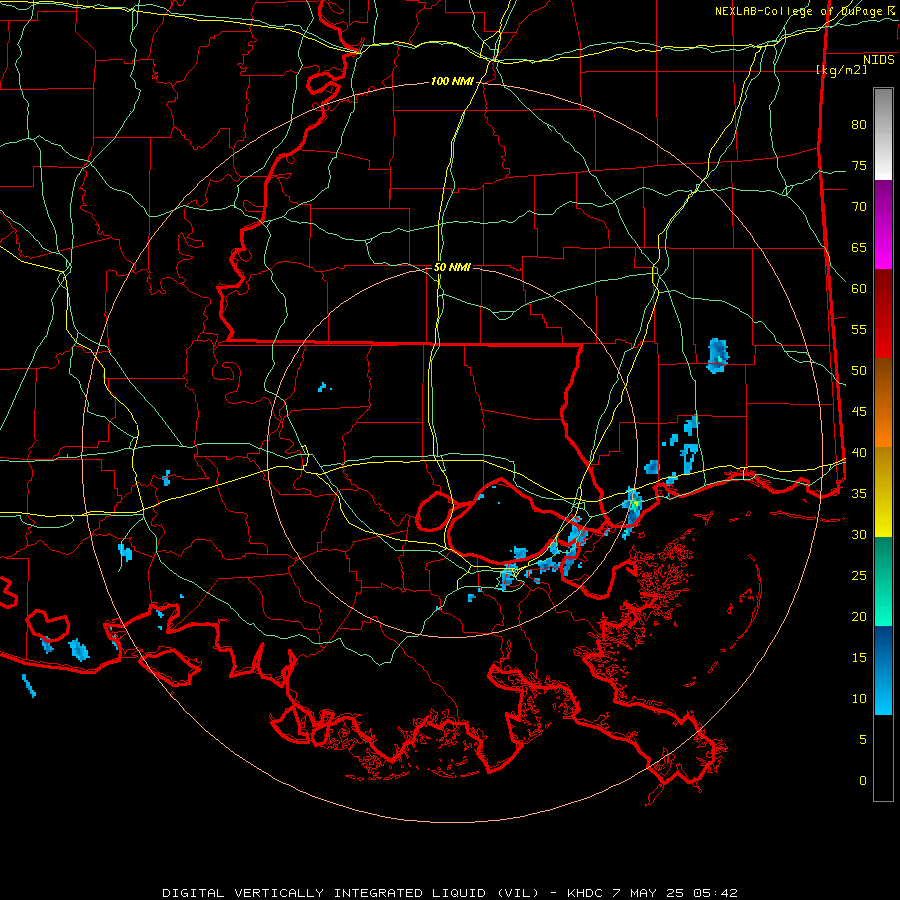Click the 05:42 timestamp

[714, 893]
